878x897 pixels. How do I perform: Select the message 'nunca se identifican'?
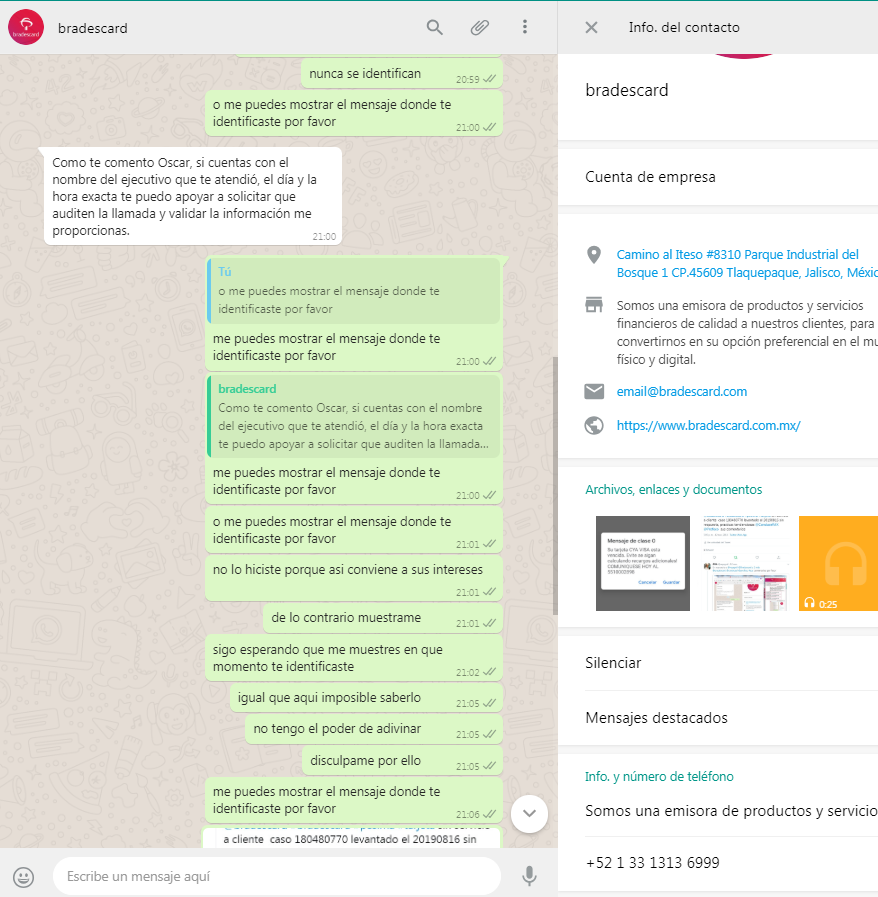(402, 74)
